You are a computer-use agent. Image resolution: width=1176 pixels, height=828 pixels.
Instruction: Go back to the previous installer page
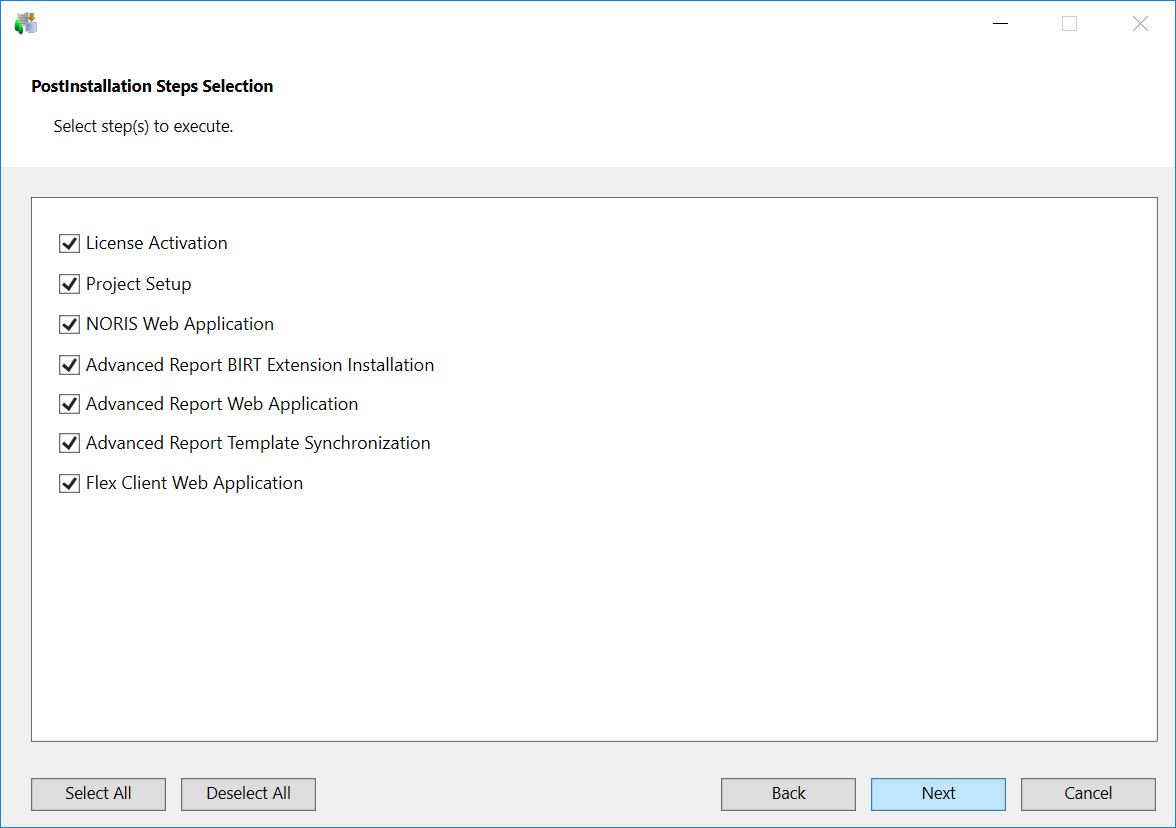pyautogui.click(x=788, y=793)
